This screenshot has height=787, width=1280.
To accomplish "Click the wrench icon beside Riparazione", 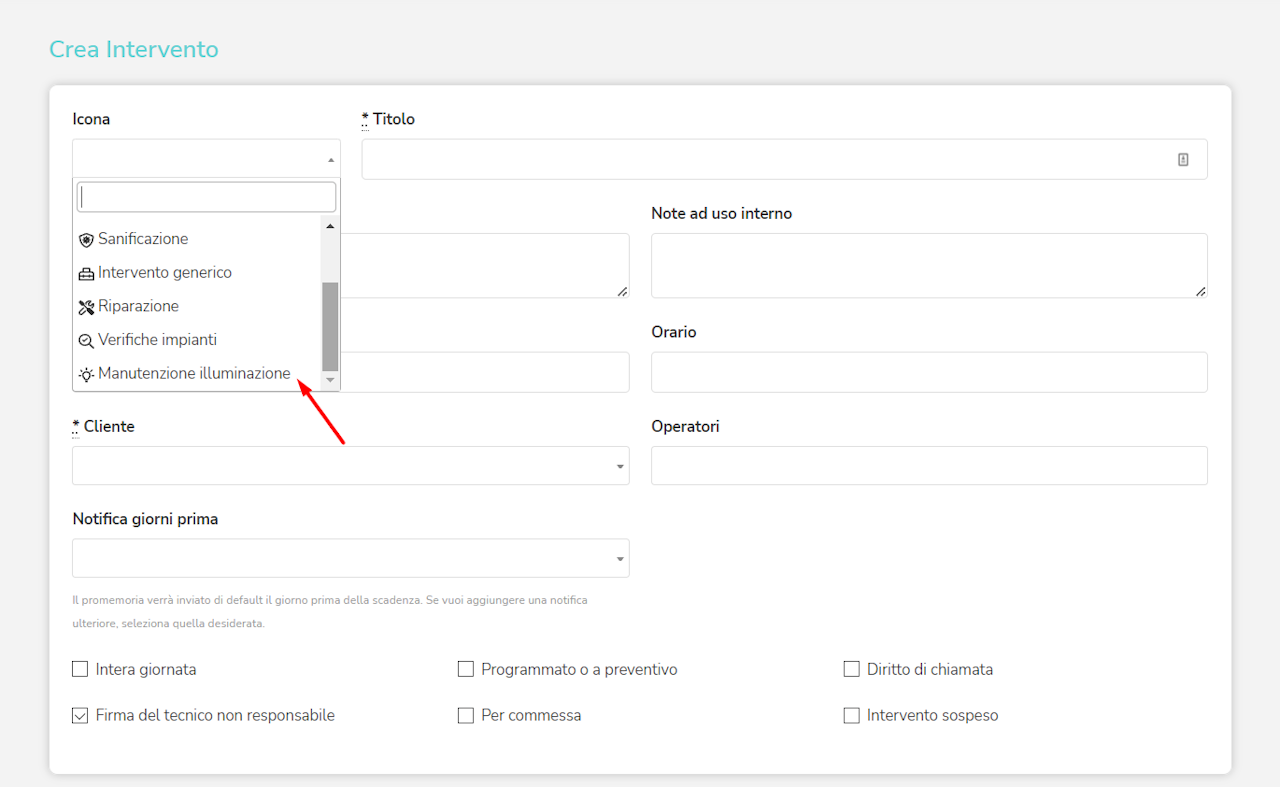I will (x=86, y=307).
